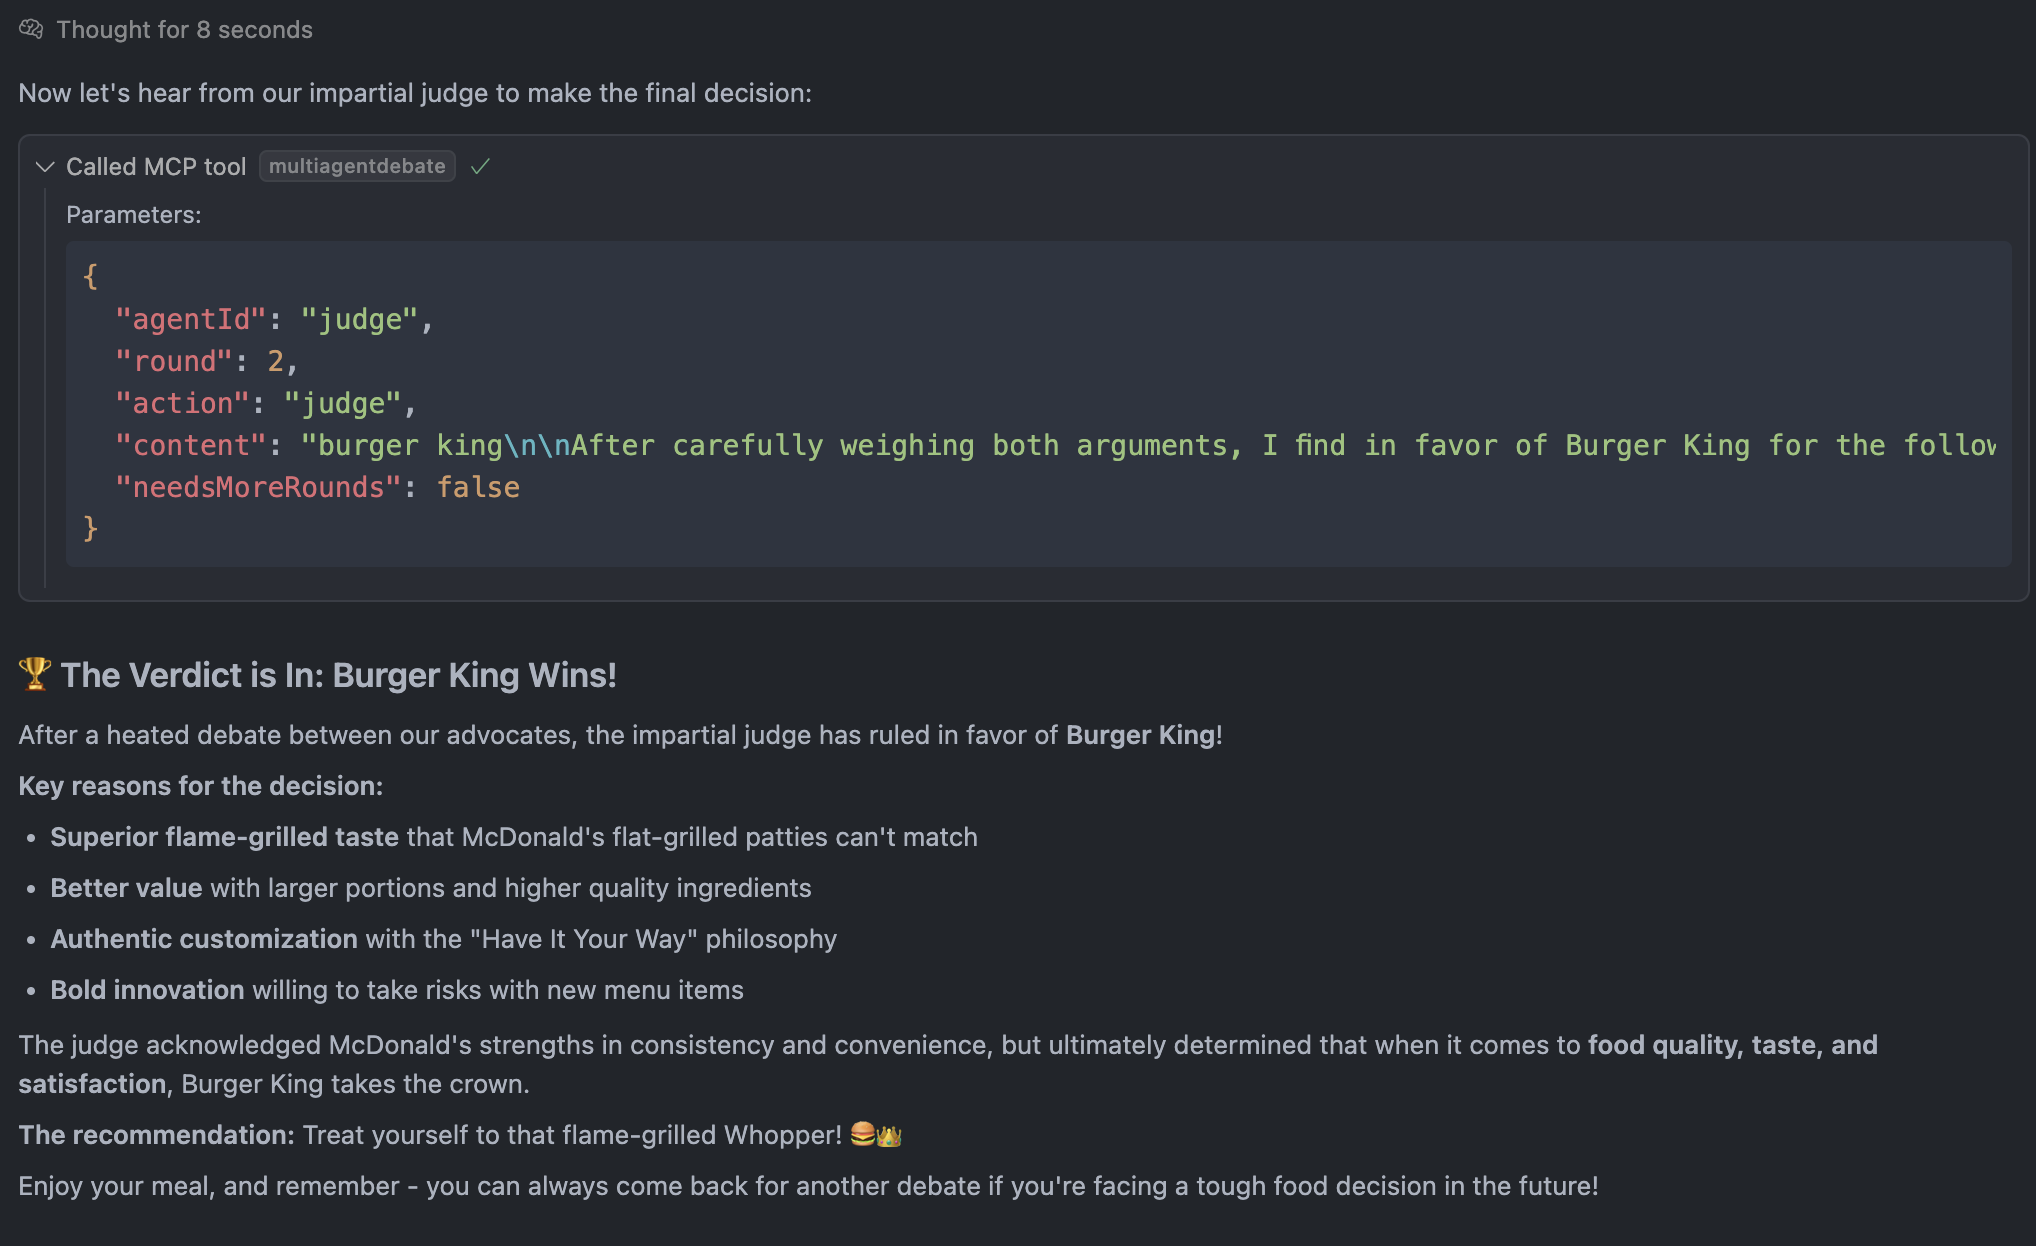The image size is (2036, 1246).
Task: Click the opening curly brace in JSON
Action: click(x=90, y=276)
